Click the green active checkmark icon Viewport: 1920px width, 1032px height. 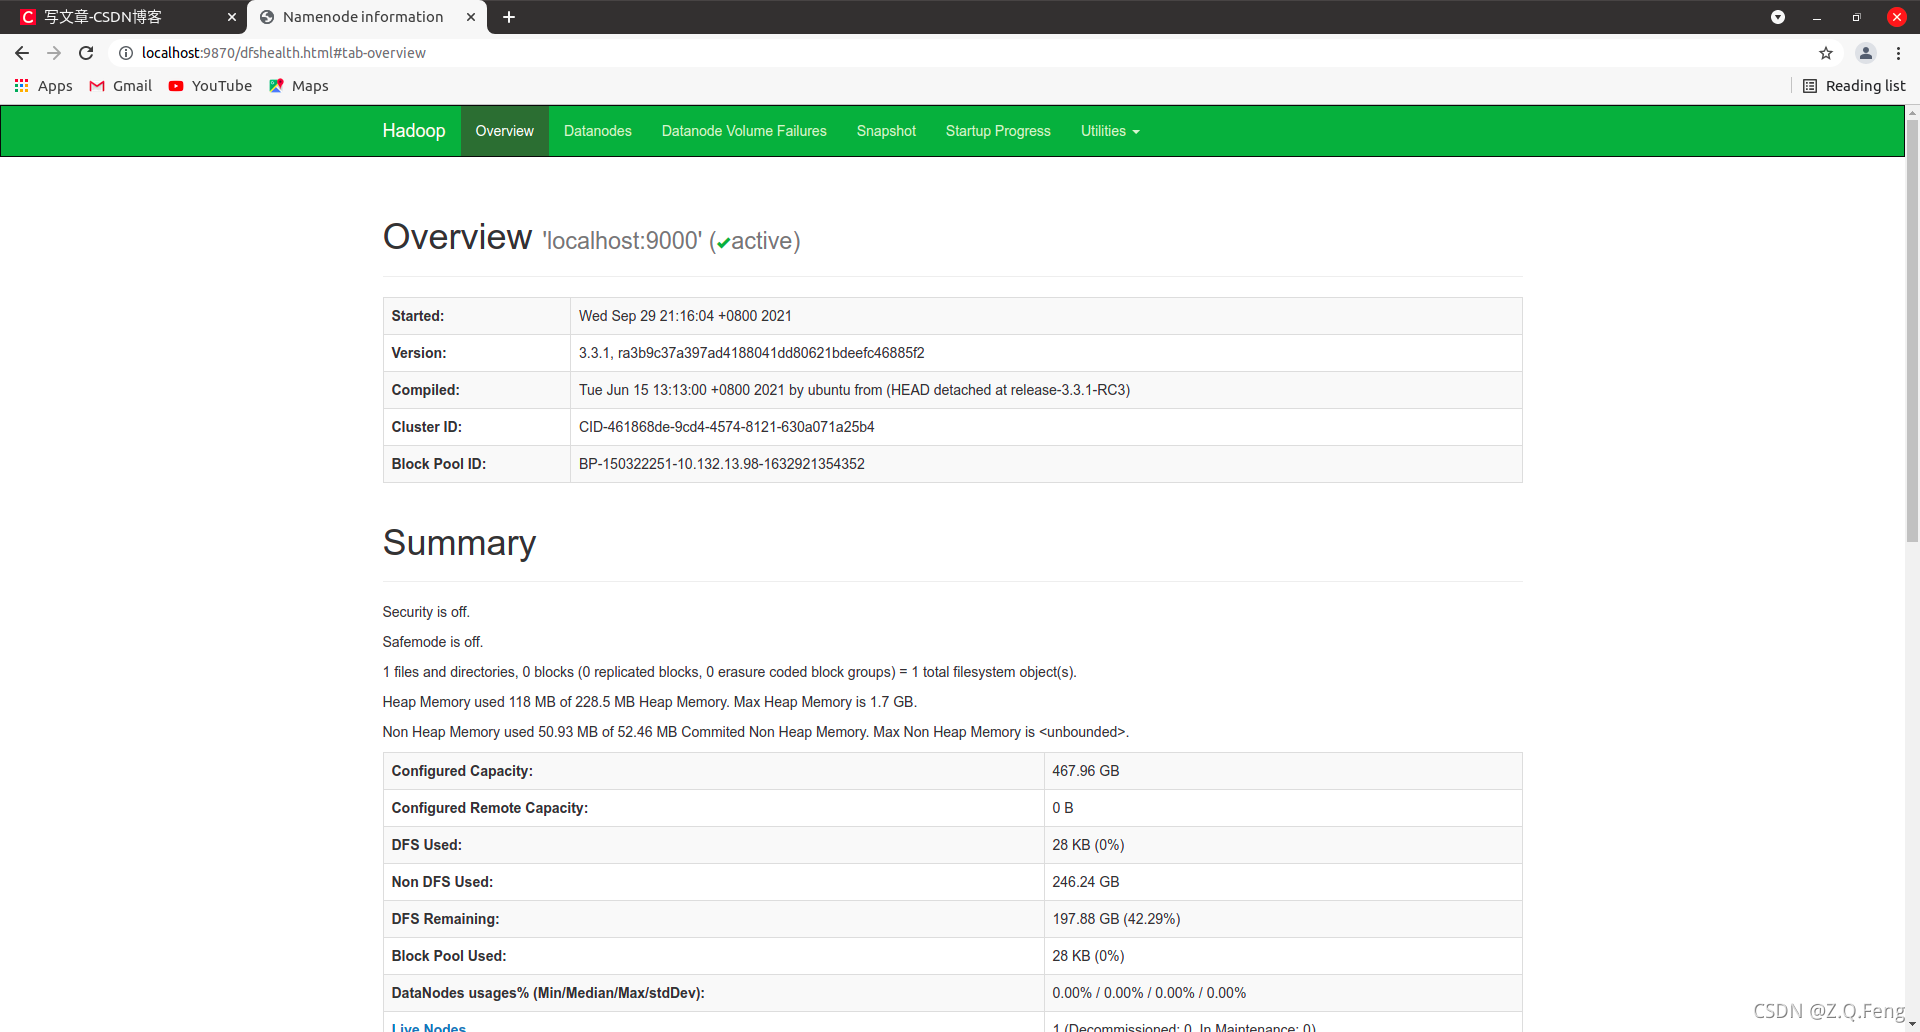(x=723, y=243)
